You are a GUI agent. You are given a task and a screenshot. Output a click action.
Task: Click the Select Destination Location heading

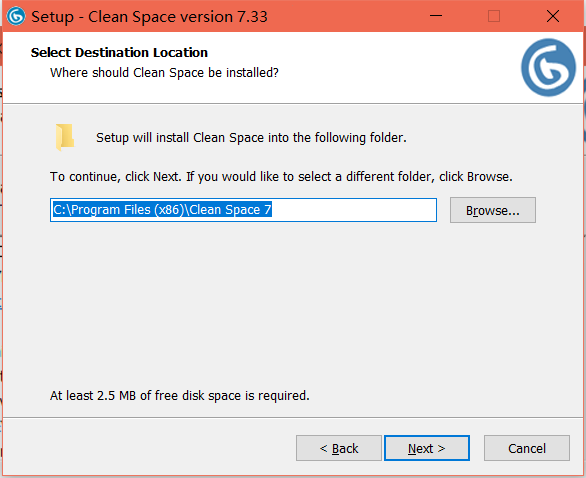pyautogui.click(x=119, y=53)
